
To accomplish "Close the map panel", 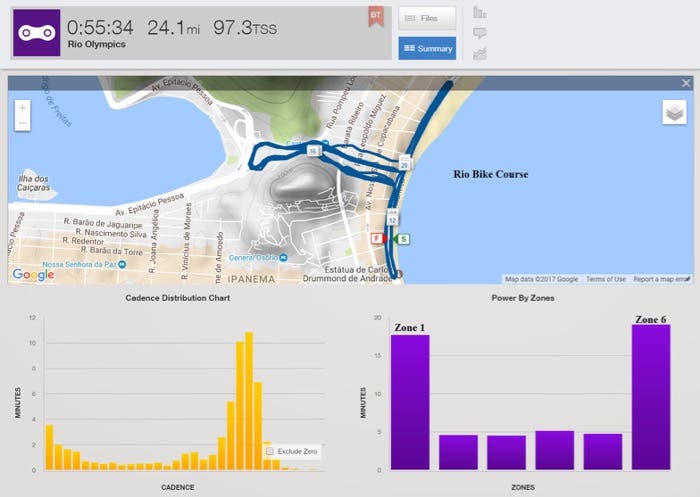I will (686, 83).
